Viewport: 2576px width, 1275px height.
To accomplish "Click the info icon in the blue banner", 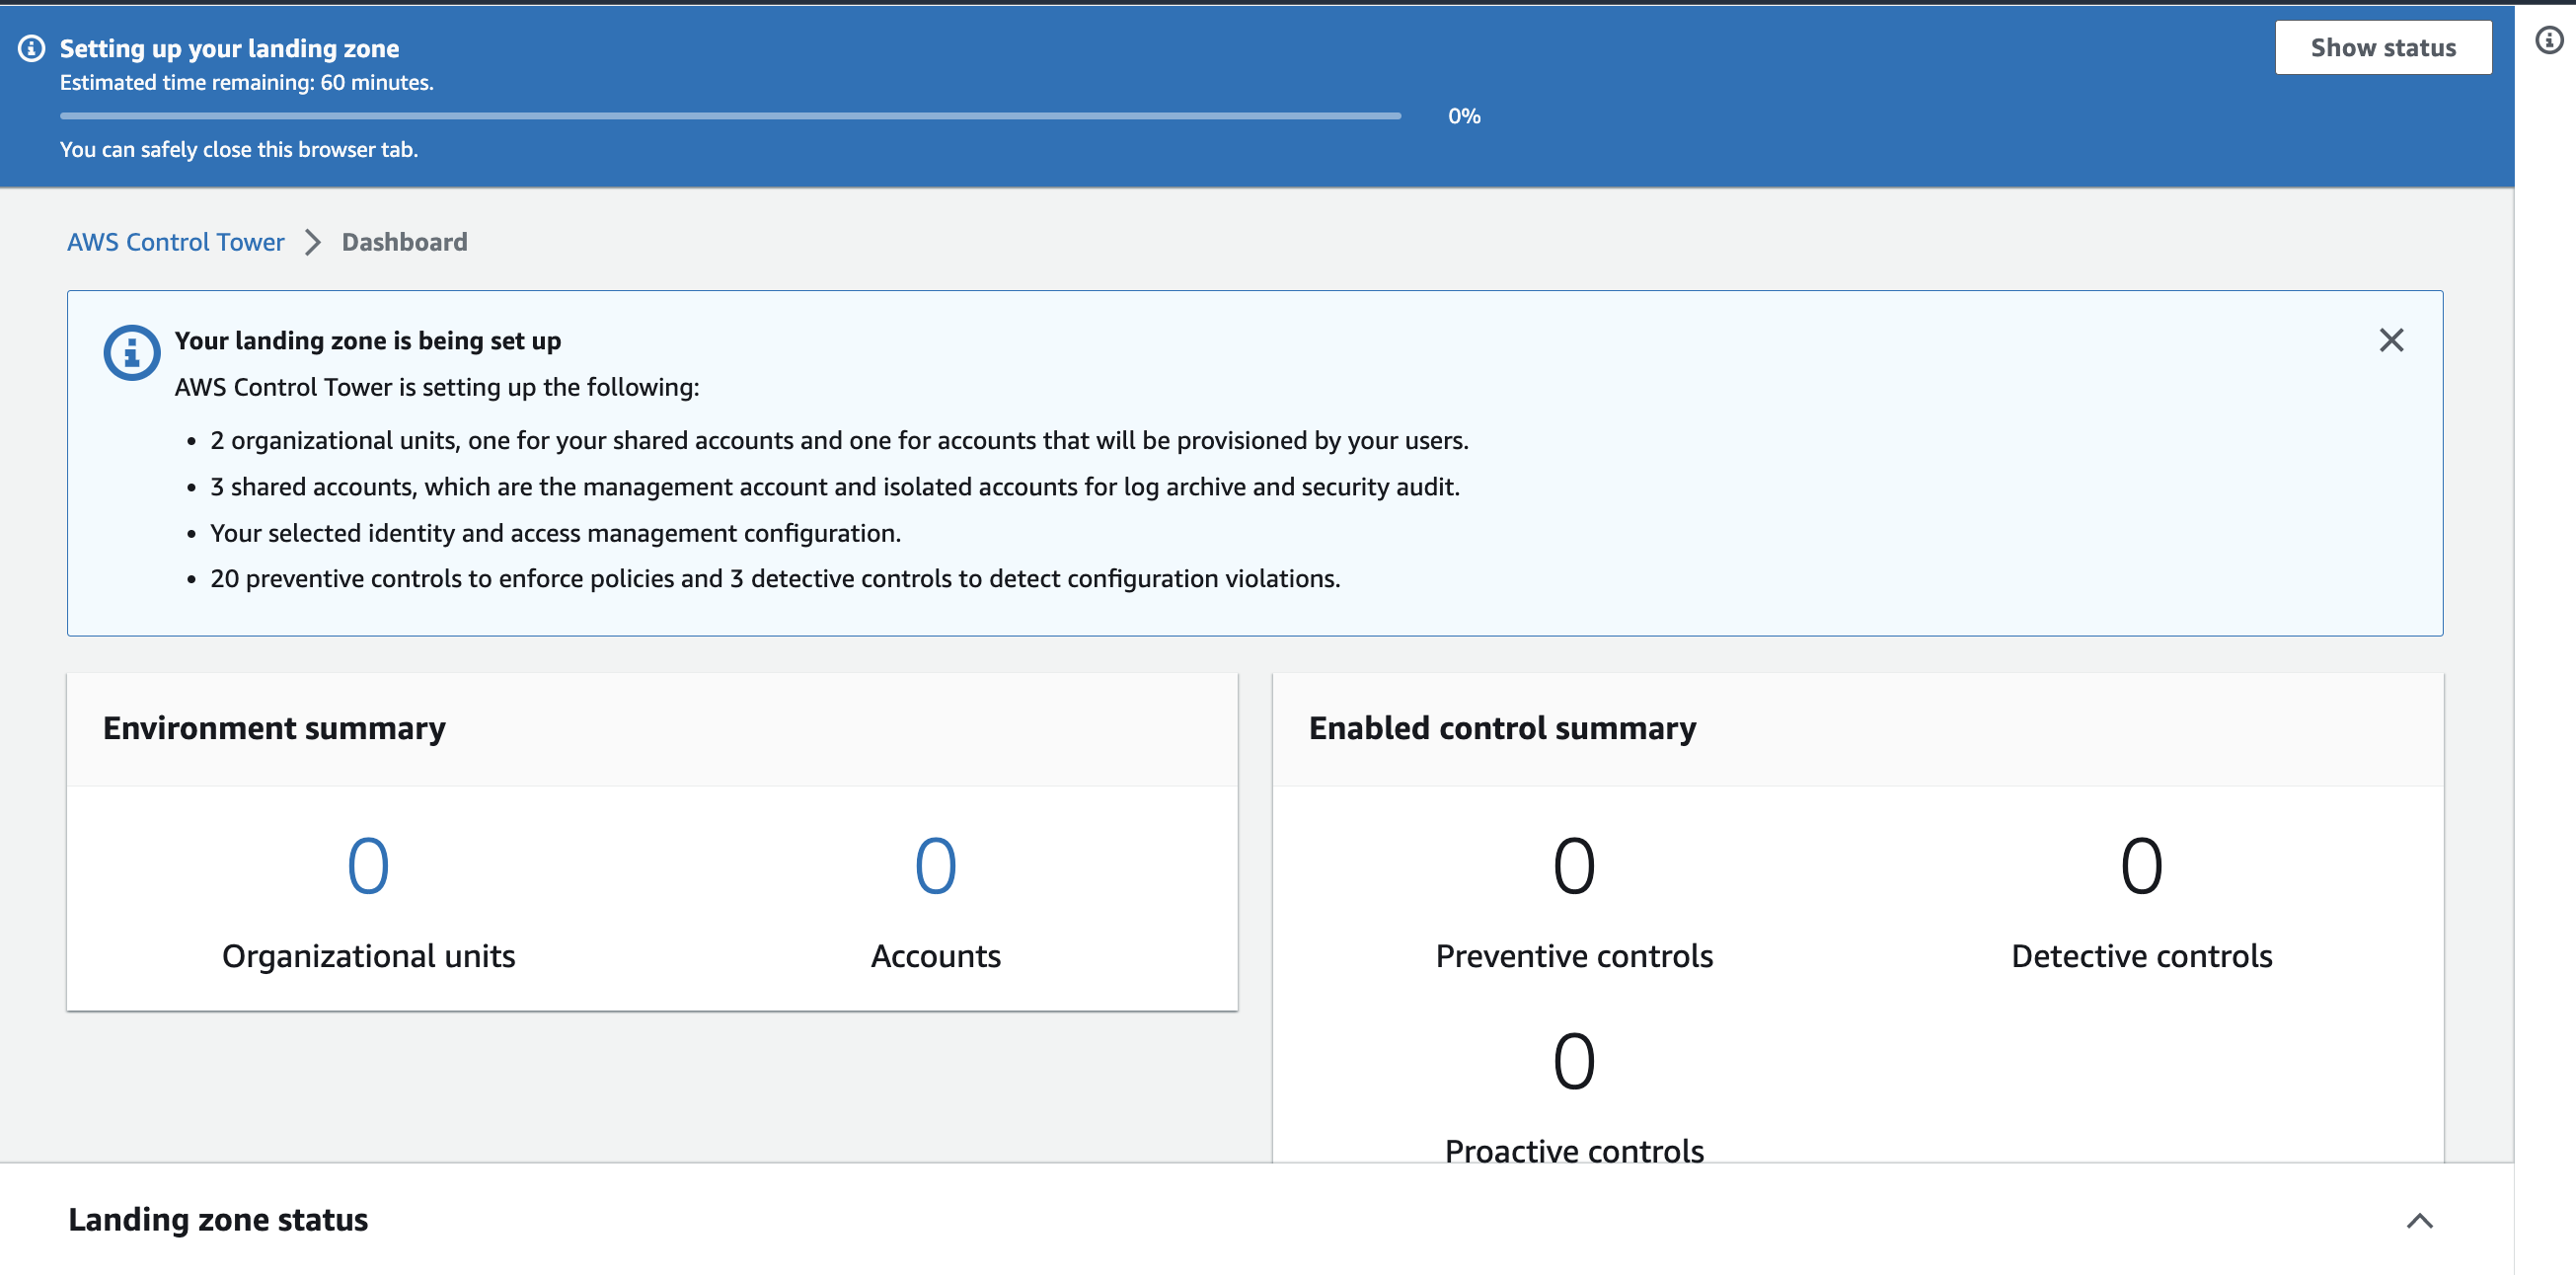I will (x=32, y=48).
